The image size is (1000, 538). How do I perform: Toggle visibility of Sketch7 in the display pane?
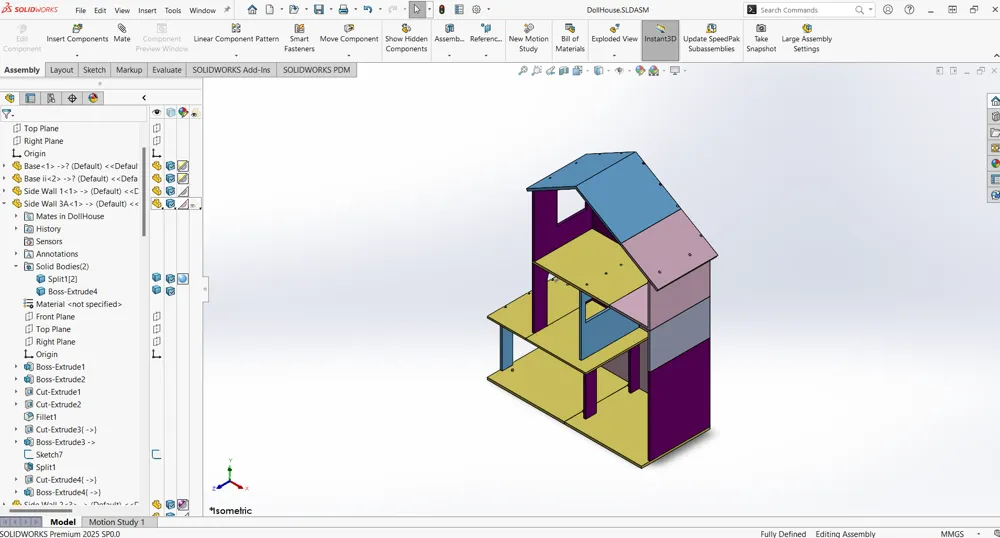point(156,454)
